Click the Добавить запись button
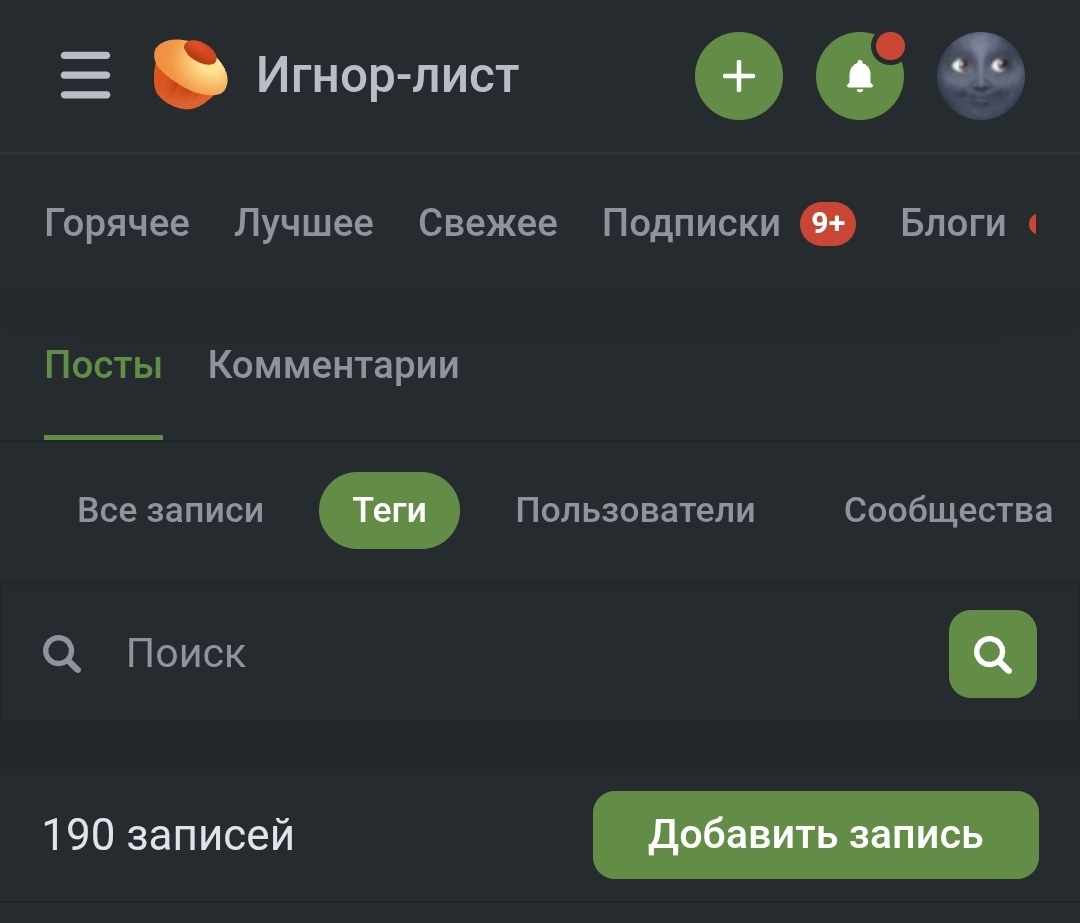1080x923 pixels. pyautogui.click(x=815, y=835)
